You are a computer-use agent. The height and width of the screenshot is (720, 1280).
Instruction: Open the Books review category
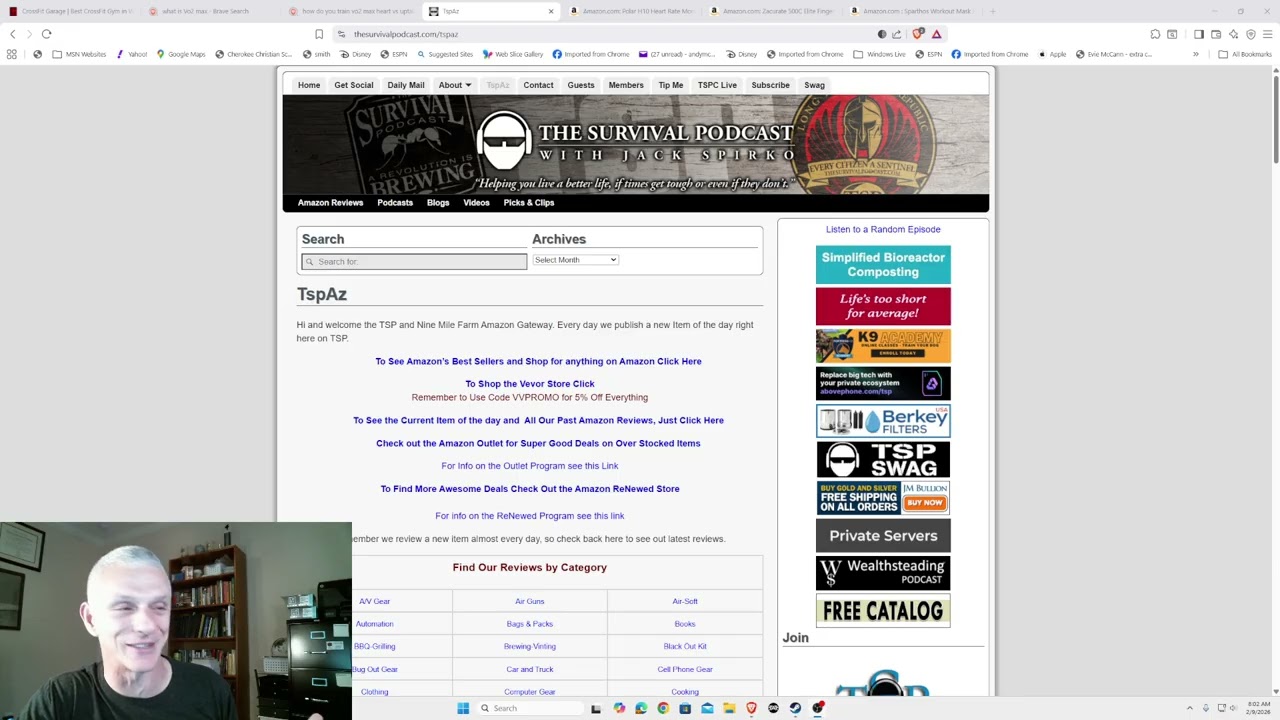[685, 624]
